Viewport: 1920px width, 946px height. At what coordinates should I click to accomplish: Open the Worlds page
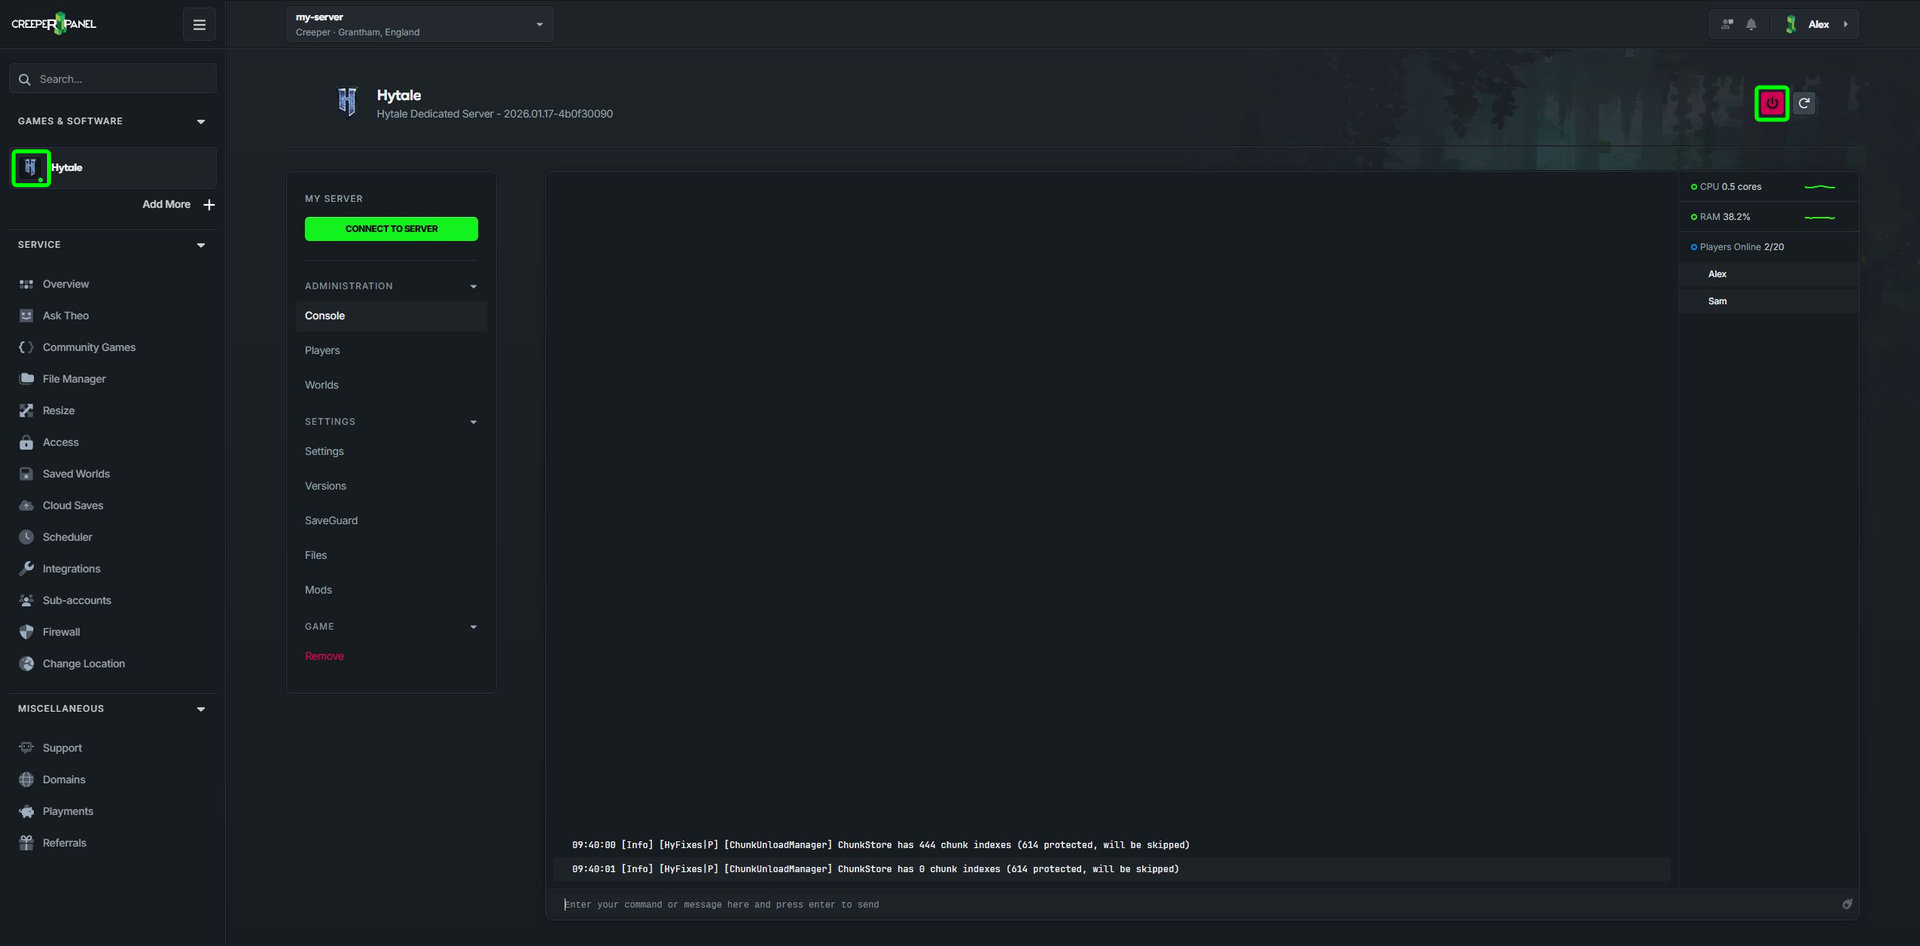pos(322,385)
